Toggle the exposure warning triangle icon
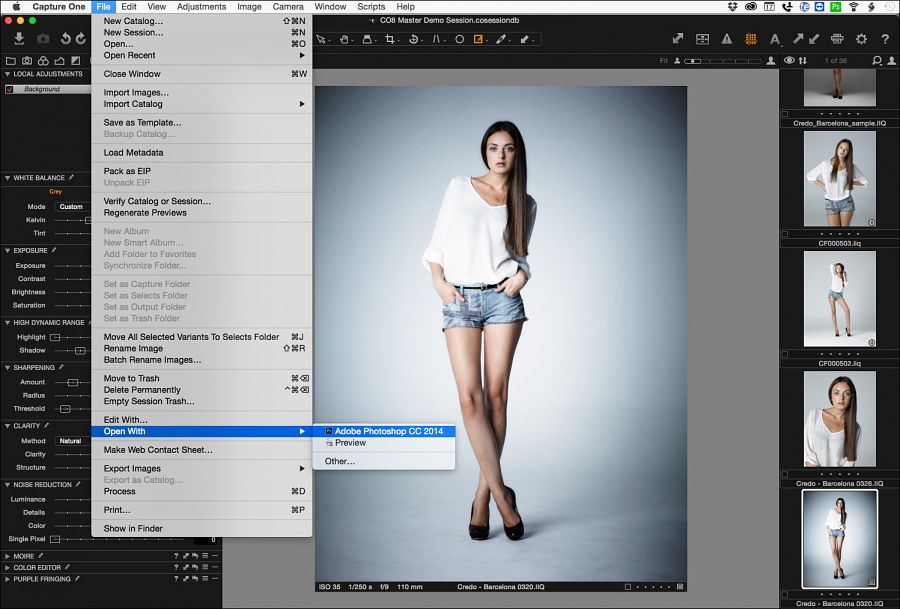This screenshot has height=609, width=900. click(x=726, y=40)
